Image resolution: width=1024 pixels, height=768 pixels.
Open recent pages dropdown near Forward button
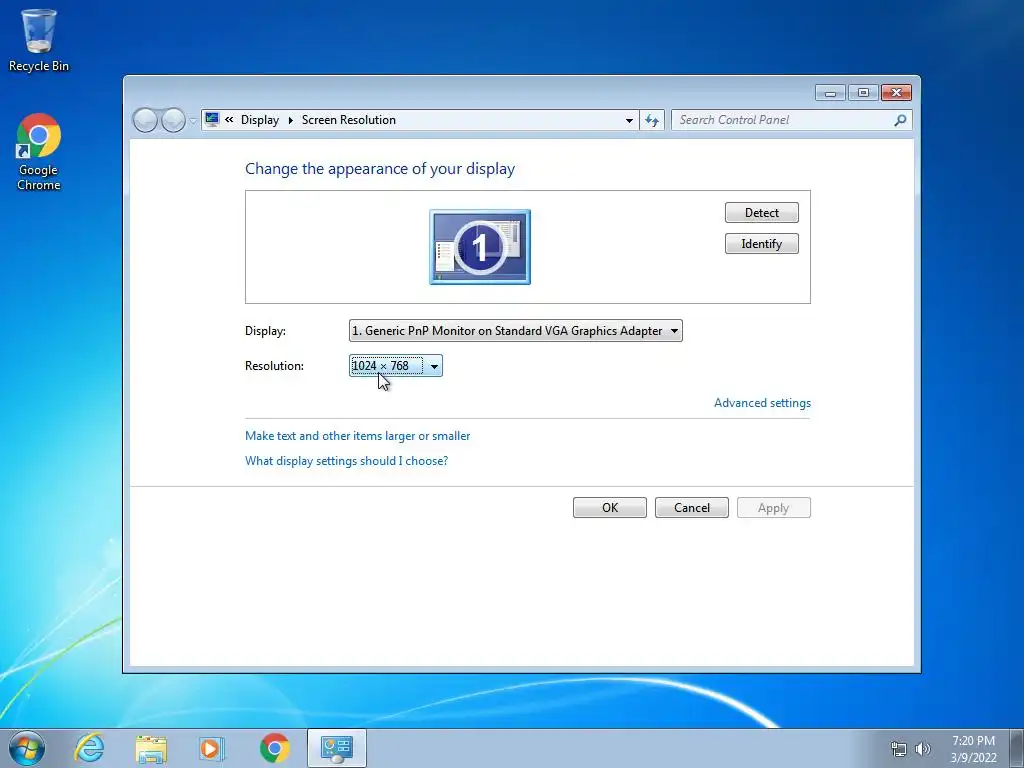pos(193,121)
